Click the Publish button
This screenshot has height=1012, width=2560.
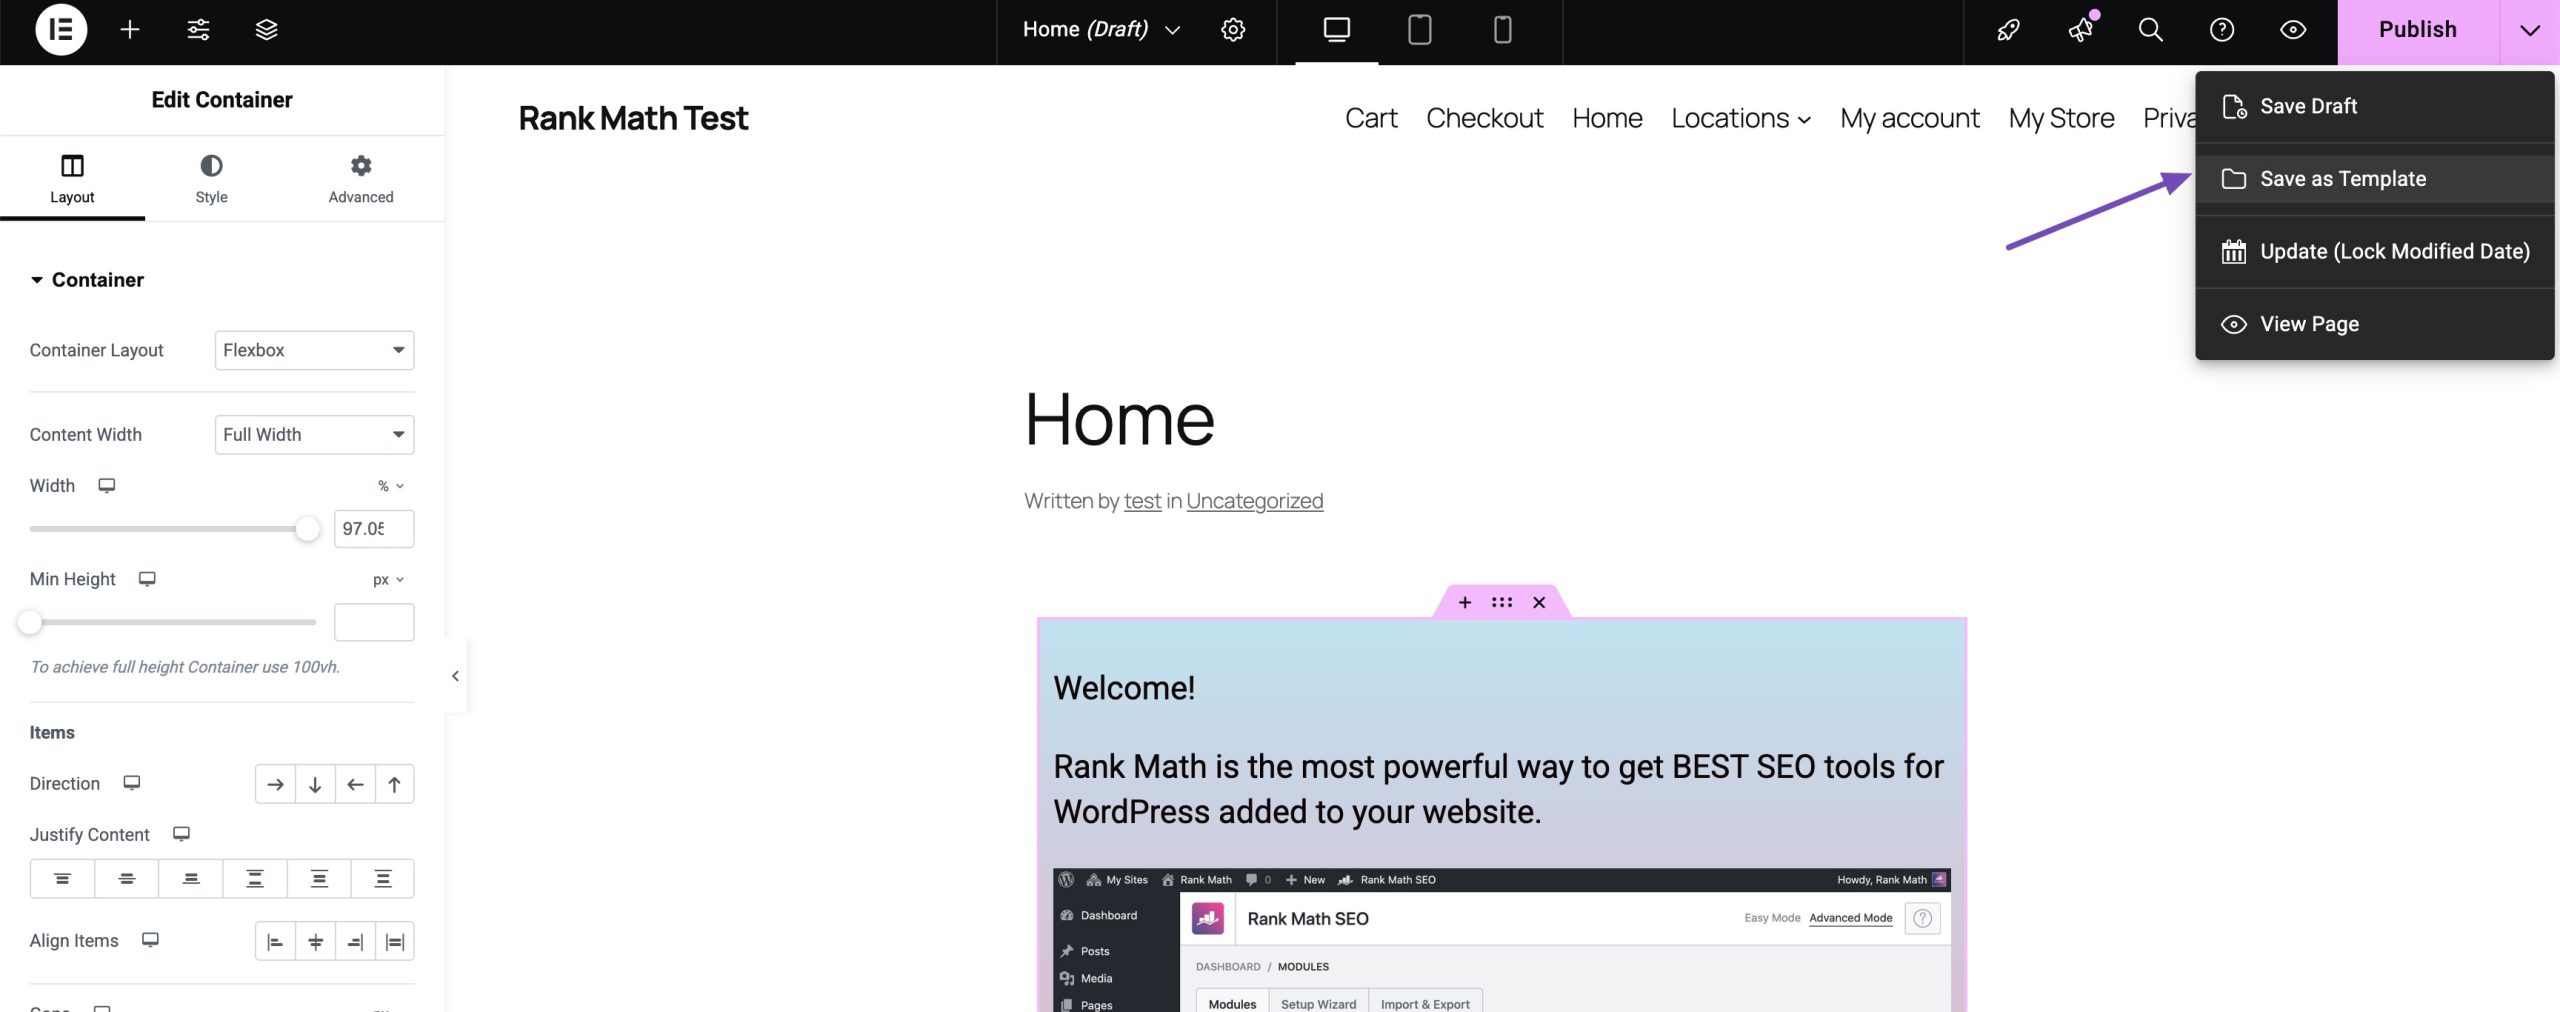[x=2417, y=30]
